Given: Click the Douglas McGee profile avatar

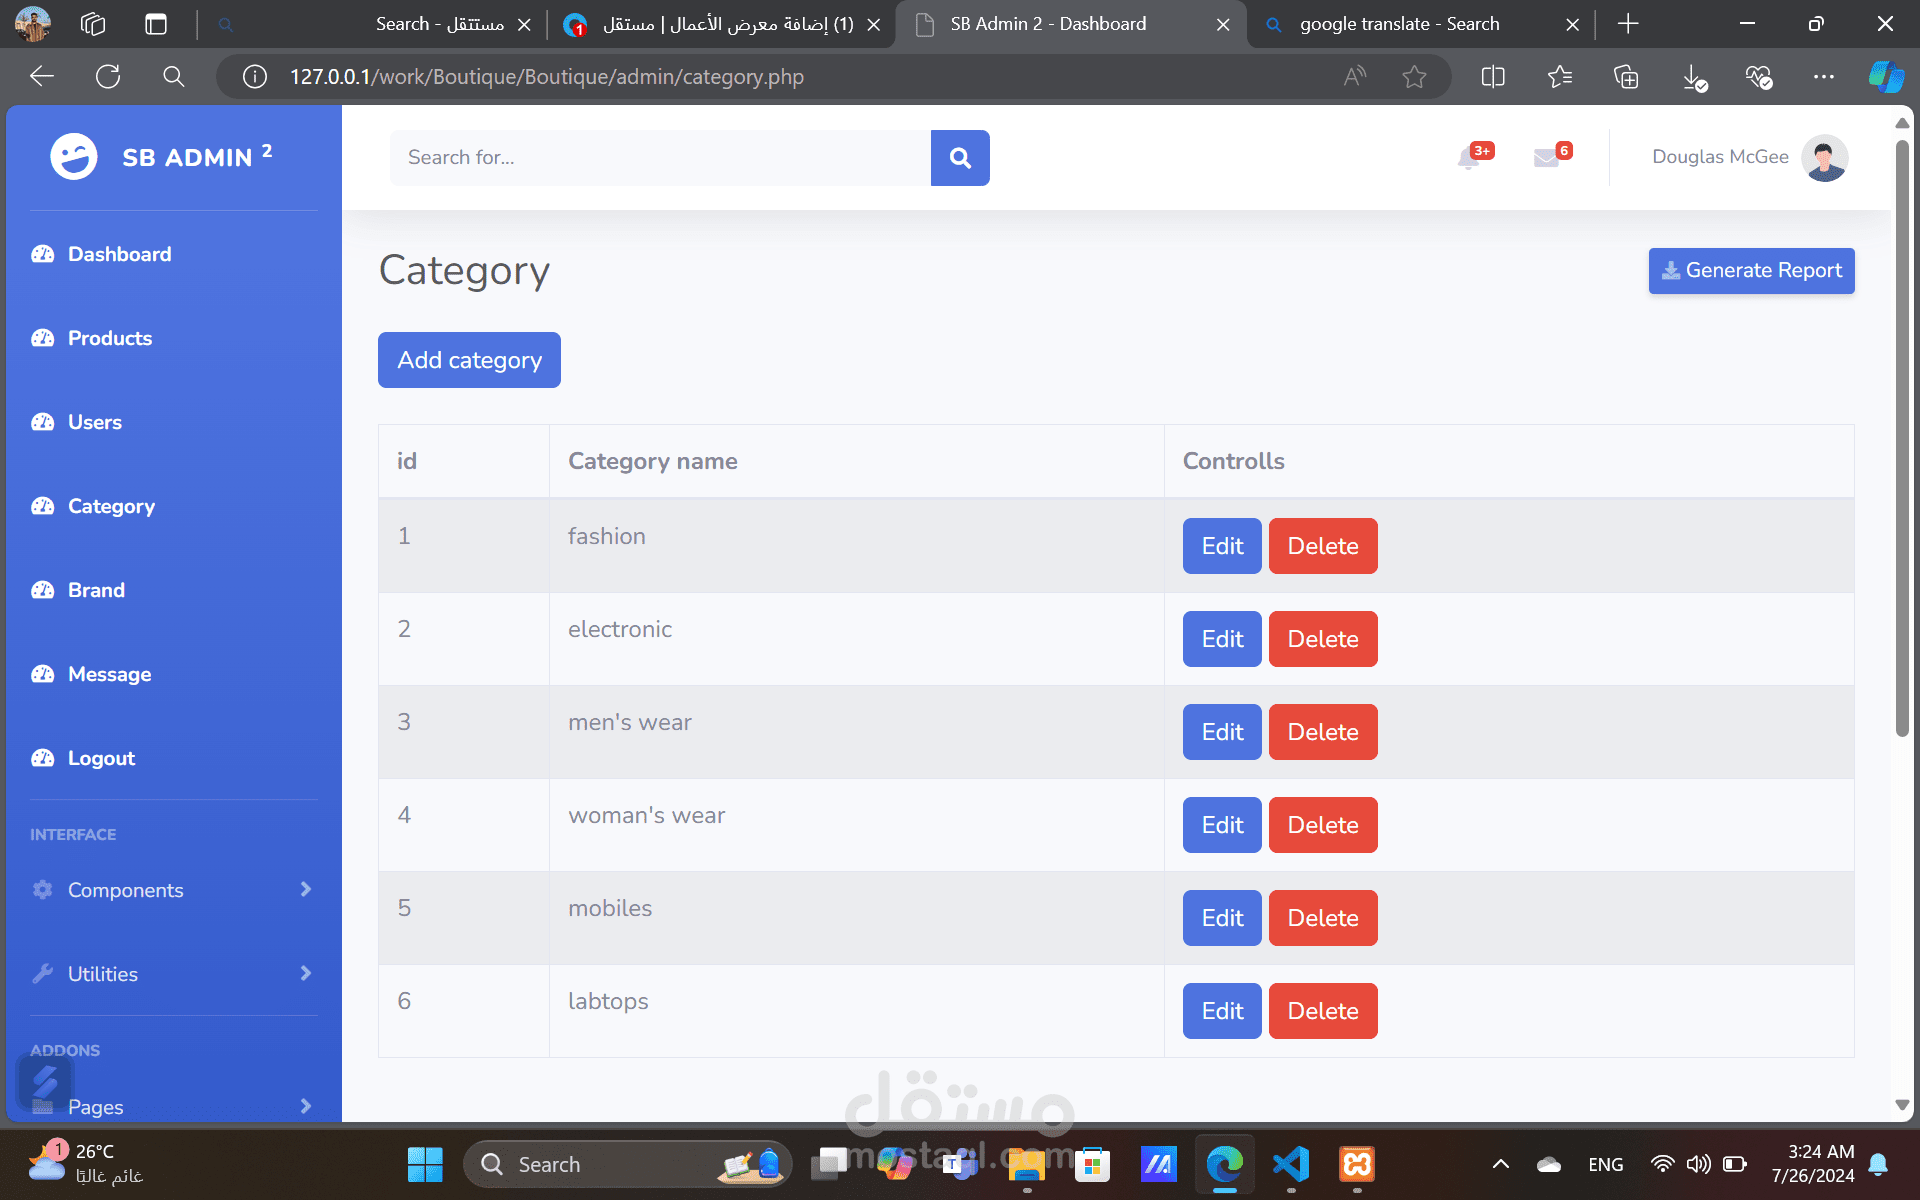Looking at the screenshot, I should 1824,157.
